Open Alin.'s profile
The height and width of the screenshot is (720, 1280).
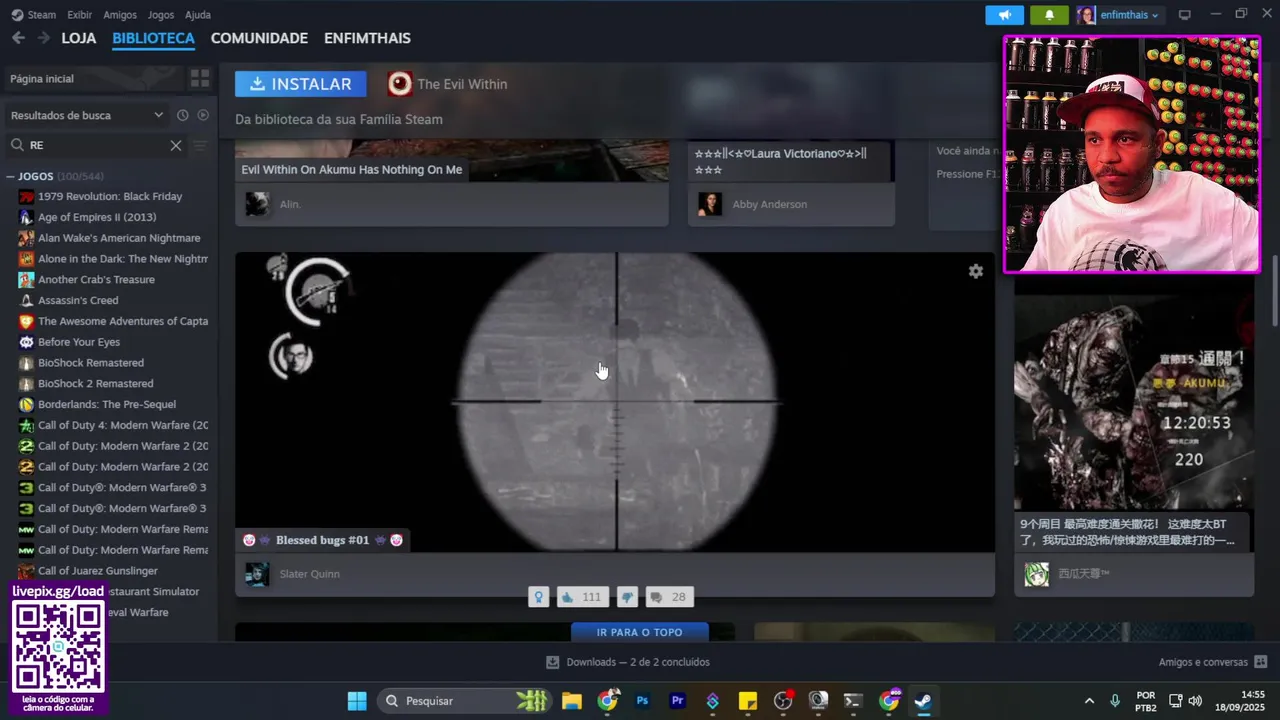pyautogui.click(x=290, y=204)
